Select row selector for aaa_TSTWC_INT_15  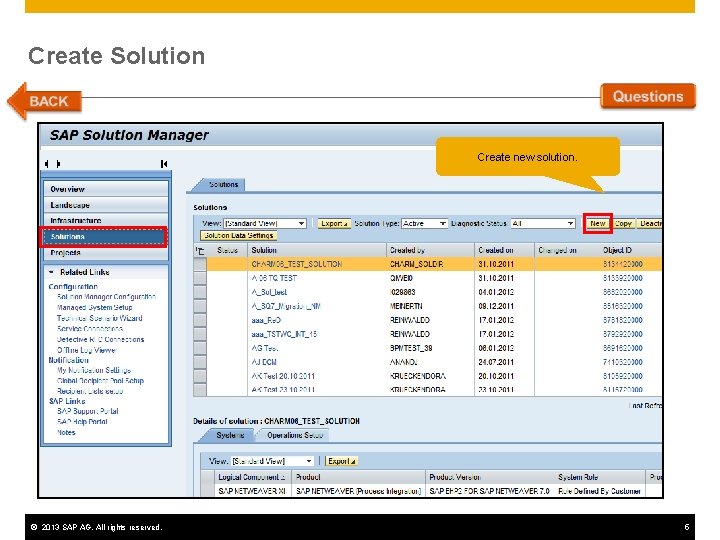click(200, 334)
